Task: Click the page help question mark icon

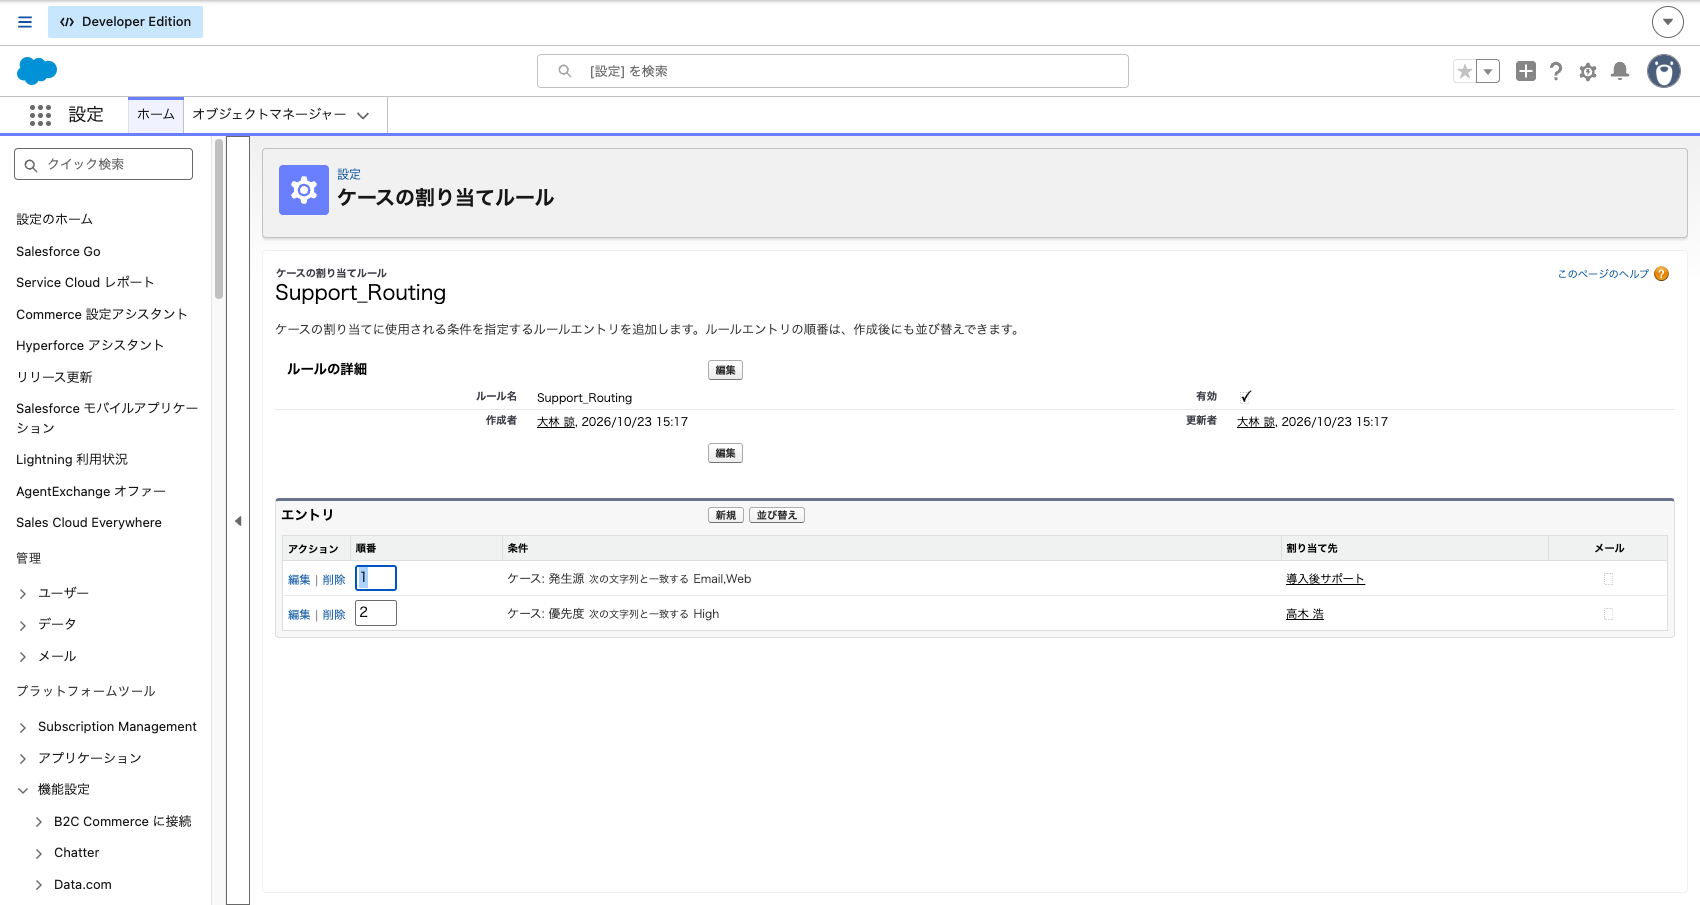Action: click(1661, 274)
